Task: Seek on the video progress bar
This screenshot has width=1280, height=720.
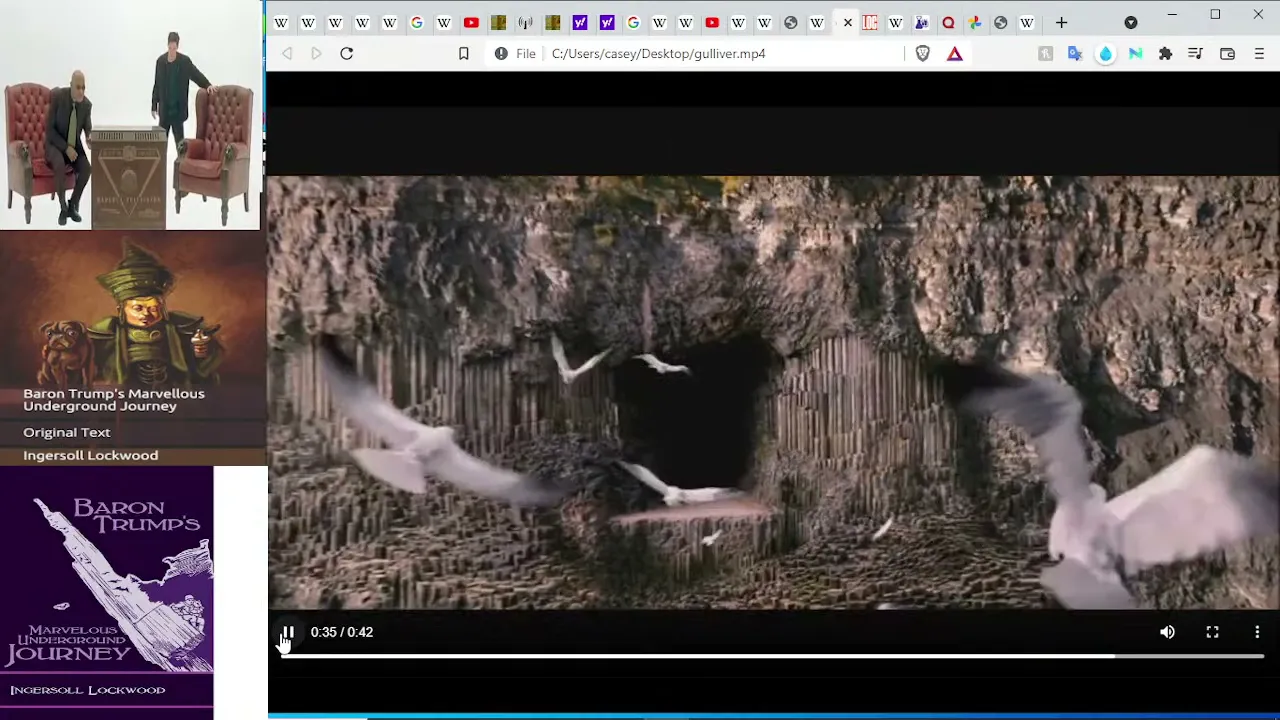Action: click(772, 656)
